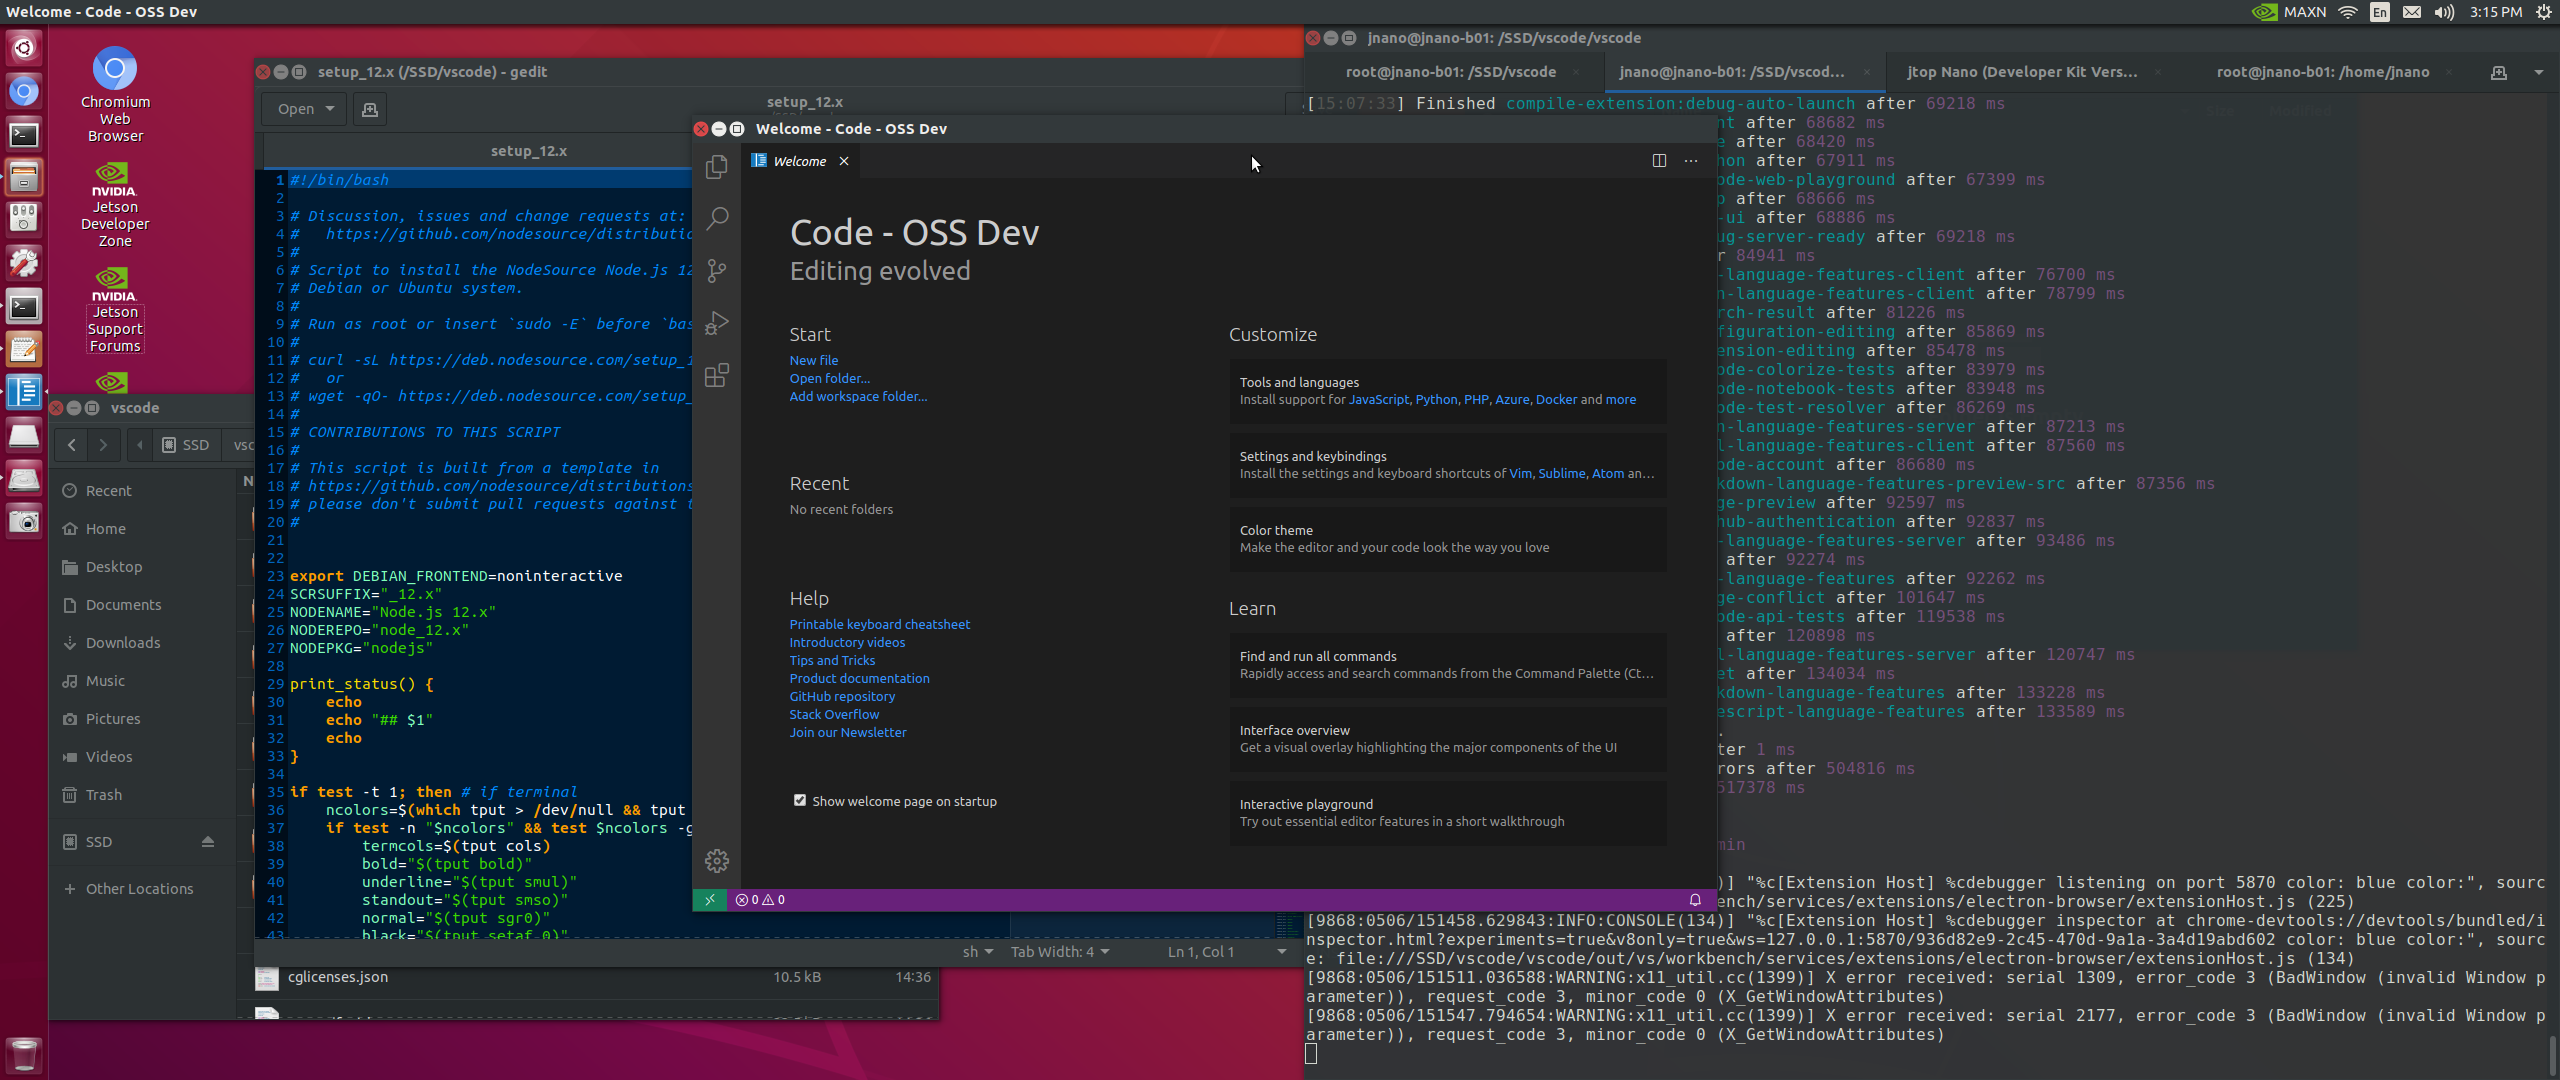Switch to root@jnano-b01: /home/jnano terminal tab
The image size is (2560, 1080).
pyautogui.click(x=2322, y=72)
